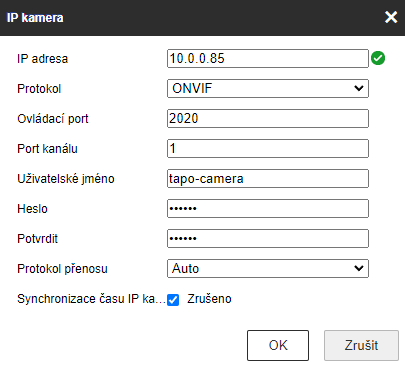Viewport: 405px width, 368px height.
Task: Click the IP adresa label text
Action: point(43,59)
